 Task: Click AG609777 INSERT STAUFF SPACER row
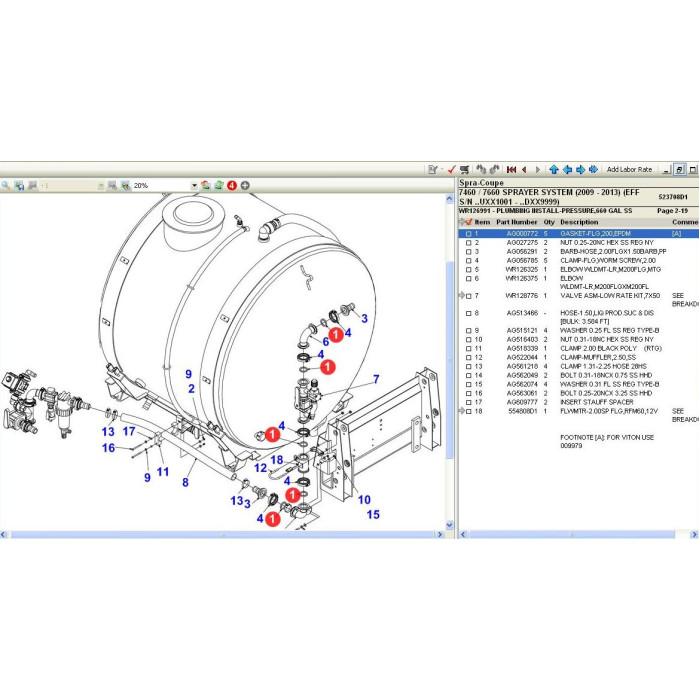click(579, 402)
